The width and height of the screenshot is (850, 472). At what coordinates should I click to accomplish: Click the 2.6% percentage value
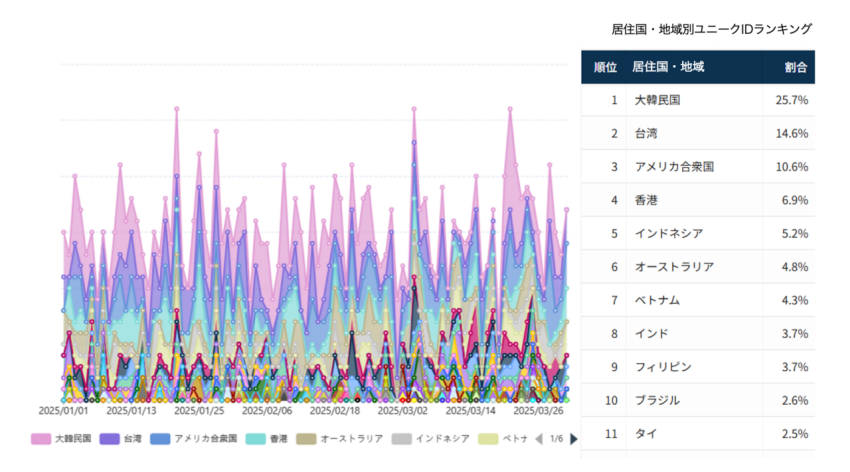click(795, 400)
